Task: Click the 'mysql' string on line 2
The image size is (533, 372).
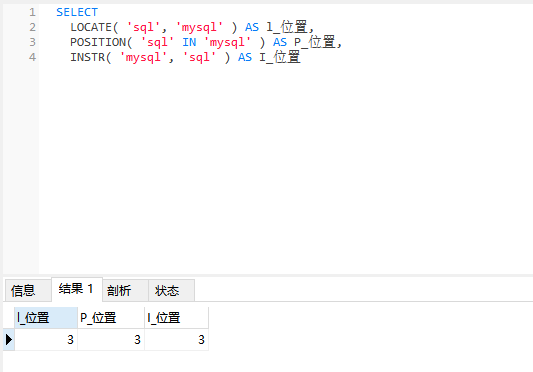Action: click(199, 27)
